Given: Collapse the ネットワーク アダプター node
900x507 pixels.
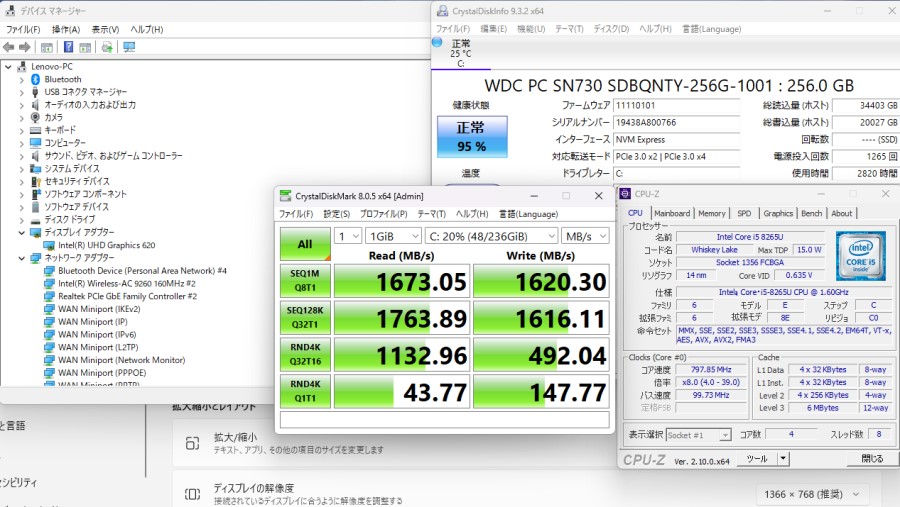Looking at the screenshot, I should pyautogui.click(x=22, y=258).
